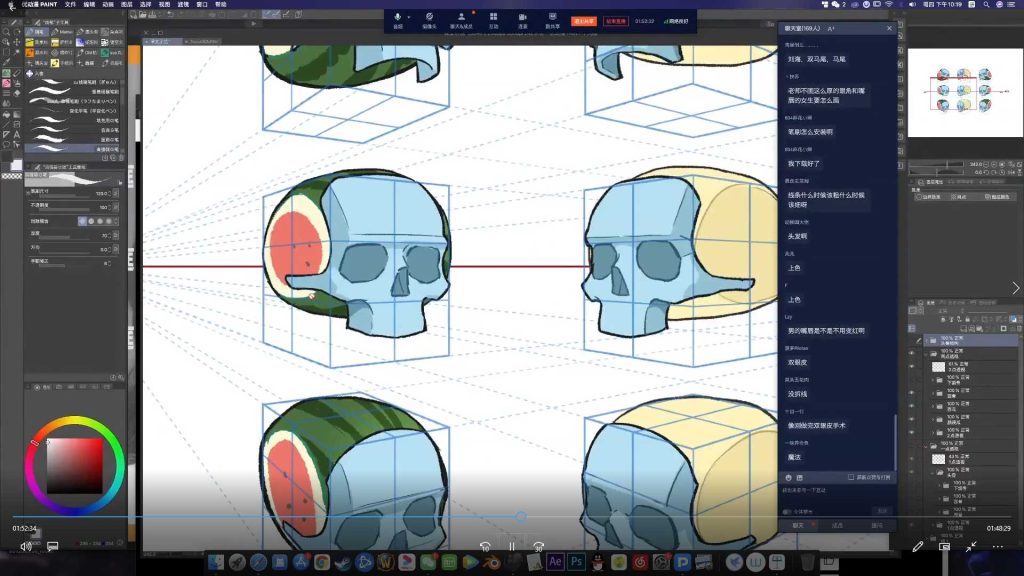The width and height of the screenshot is (1024, 576).
Task: Open the 文件 menu
Action: pyautogui.click(x=70, y=4)
